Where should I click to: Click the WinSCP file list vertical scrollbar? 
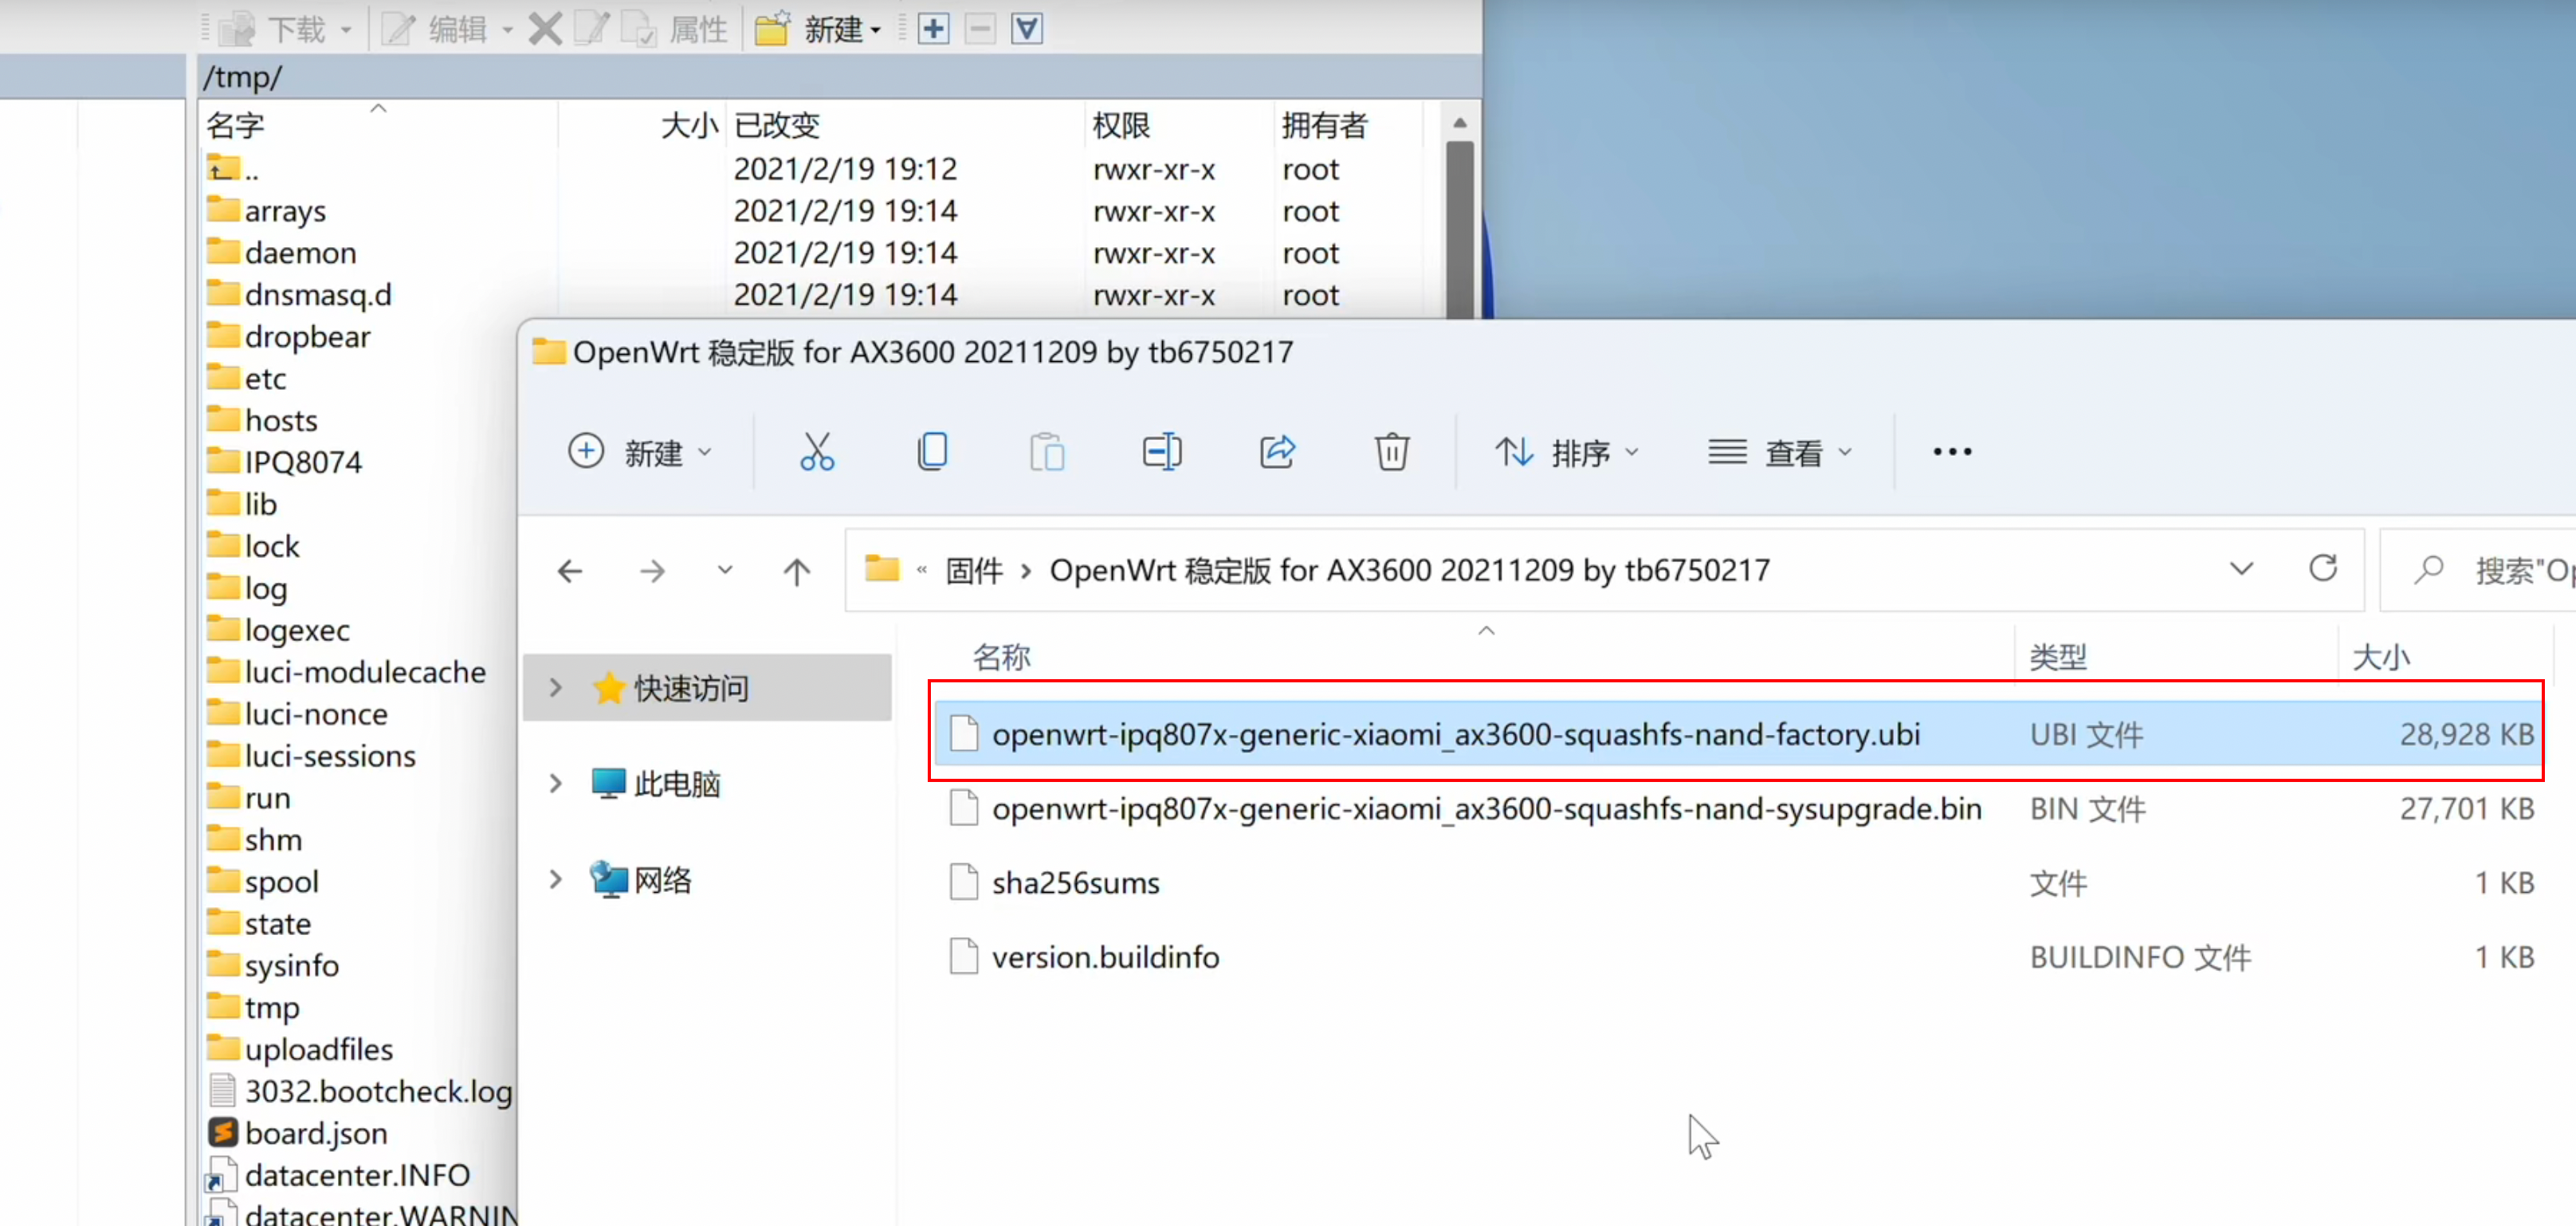tap(1459, 229)
